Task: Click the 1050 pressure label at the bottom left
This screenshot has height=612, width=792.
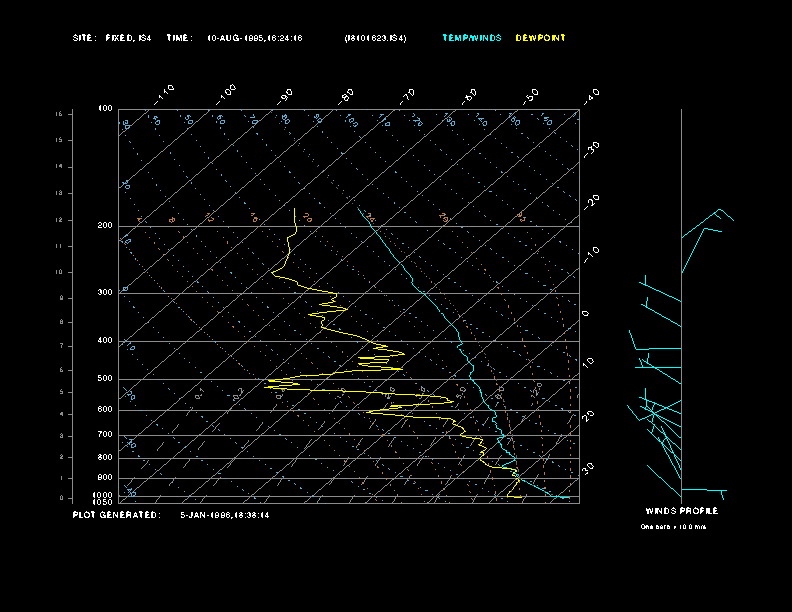Action: pos(104,502)
